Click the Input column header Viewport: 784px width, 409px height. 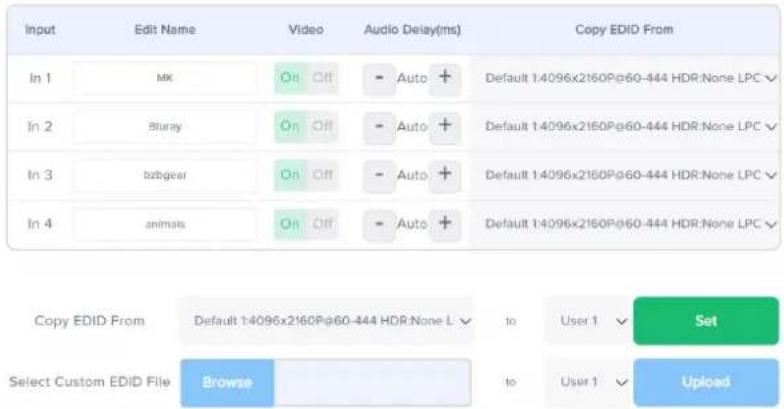40,30
